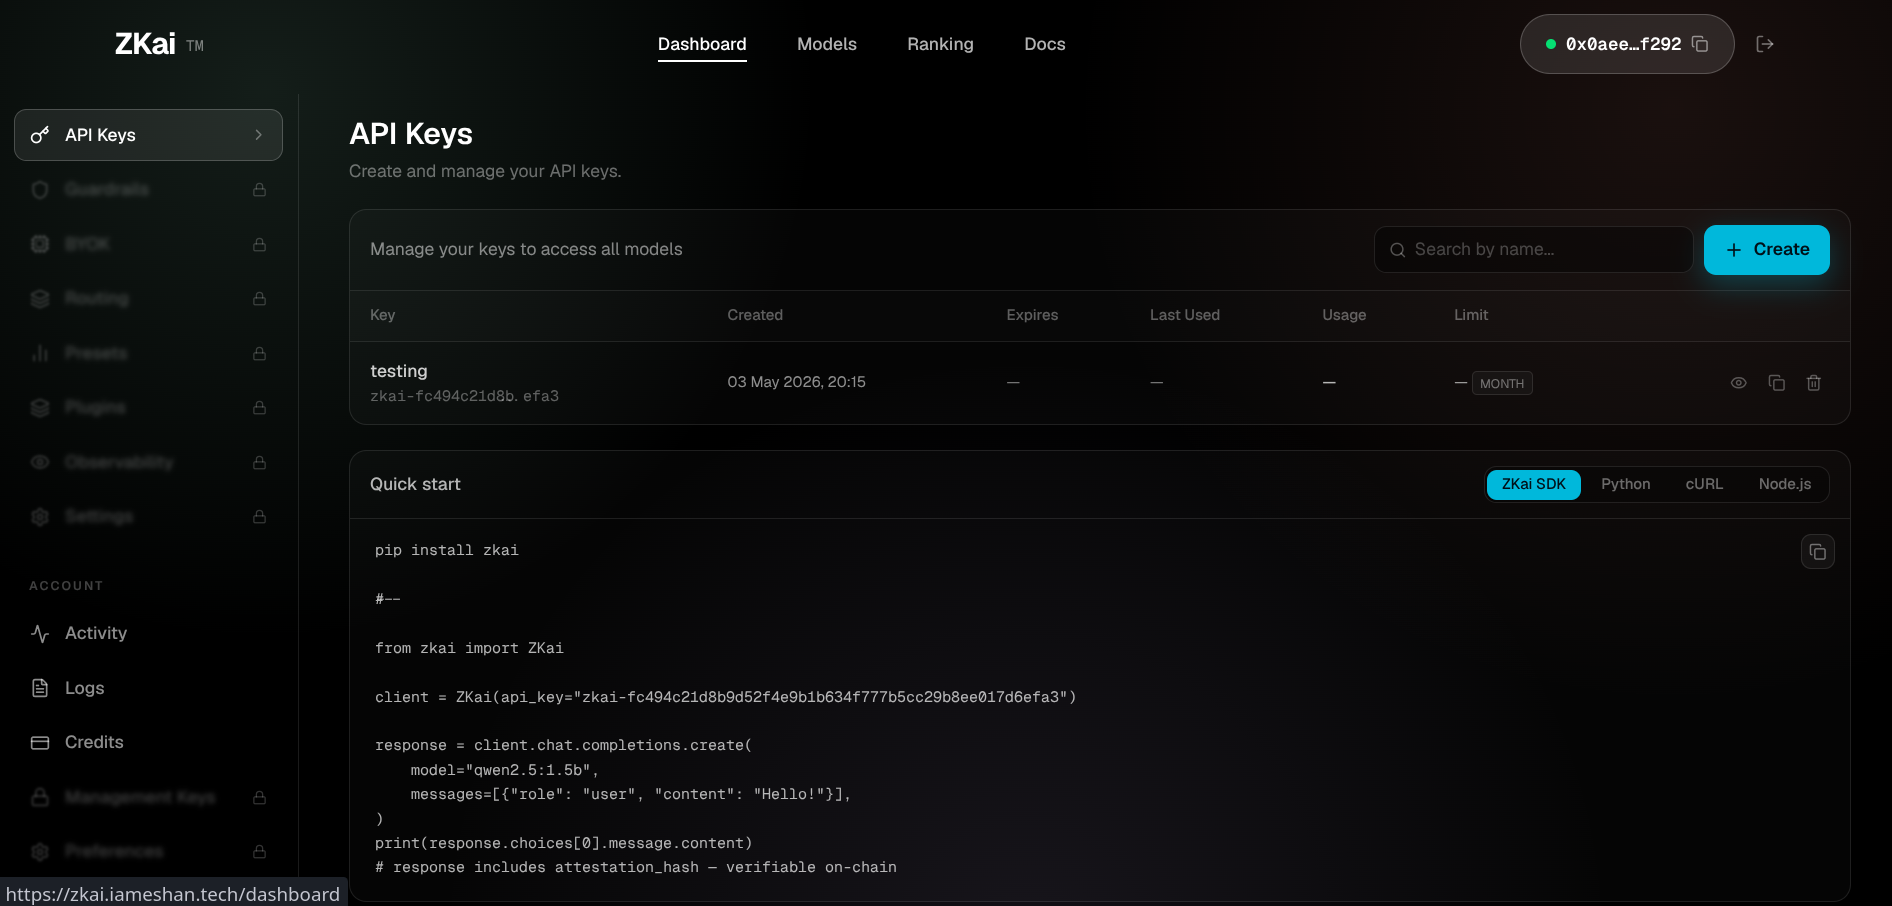Click the lock icon on the Plugins row
Viewport: 1892px width, 906px height.
point(259,407)
